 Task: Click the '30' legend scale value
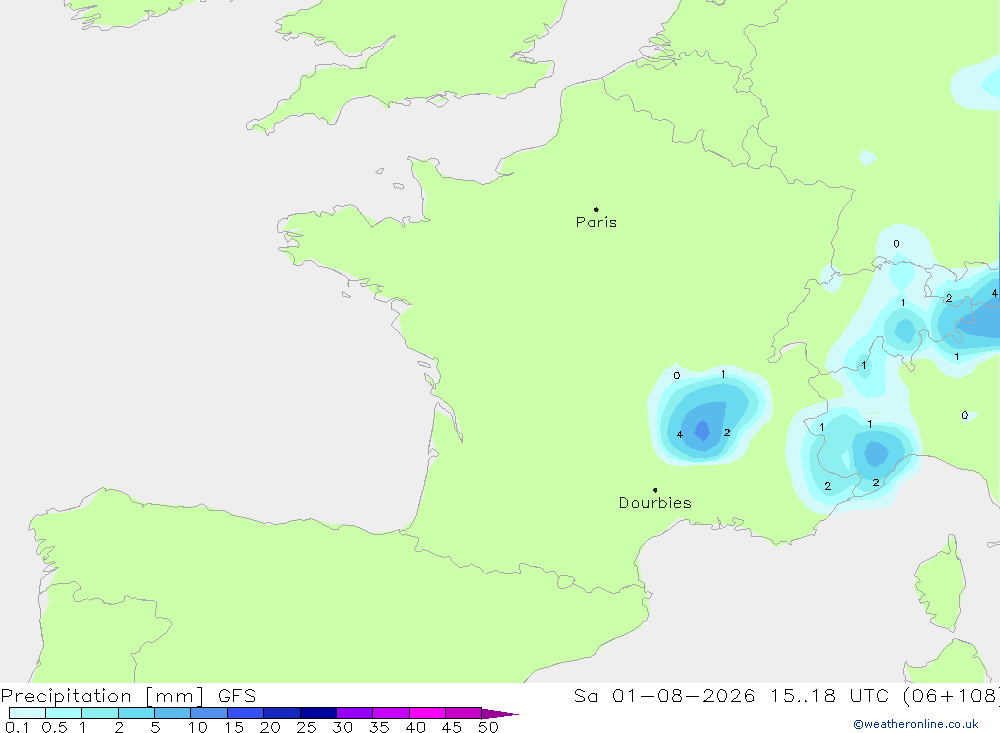coord(343,727)
